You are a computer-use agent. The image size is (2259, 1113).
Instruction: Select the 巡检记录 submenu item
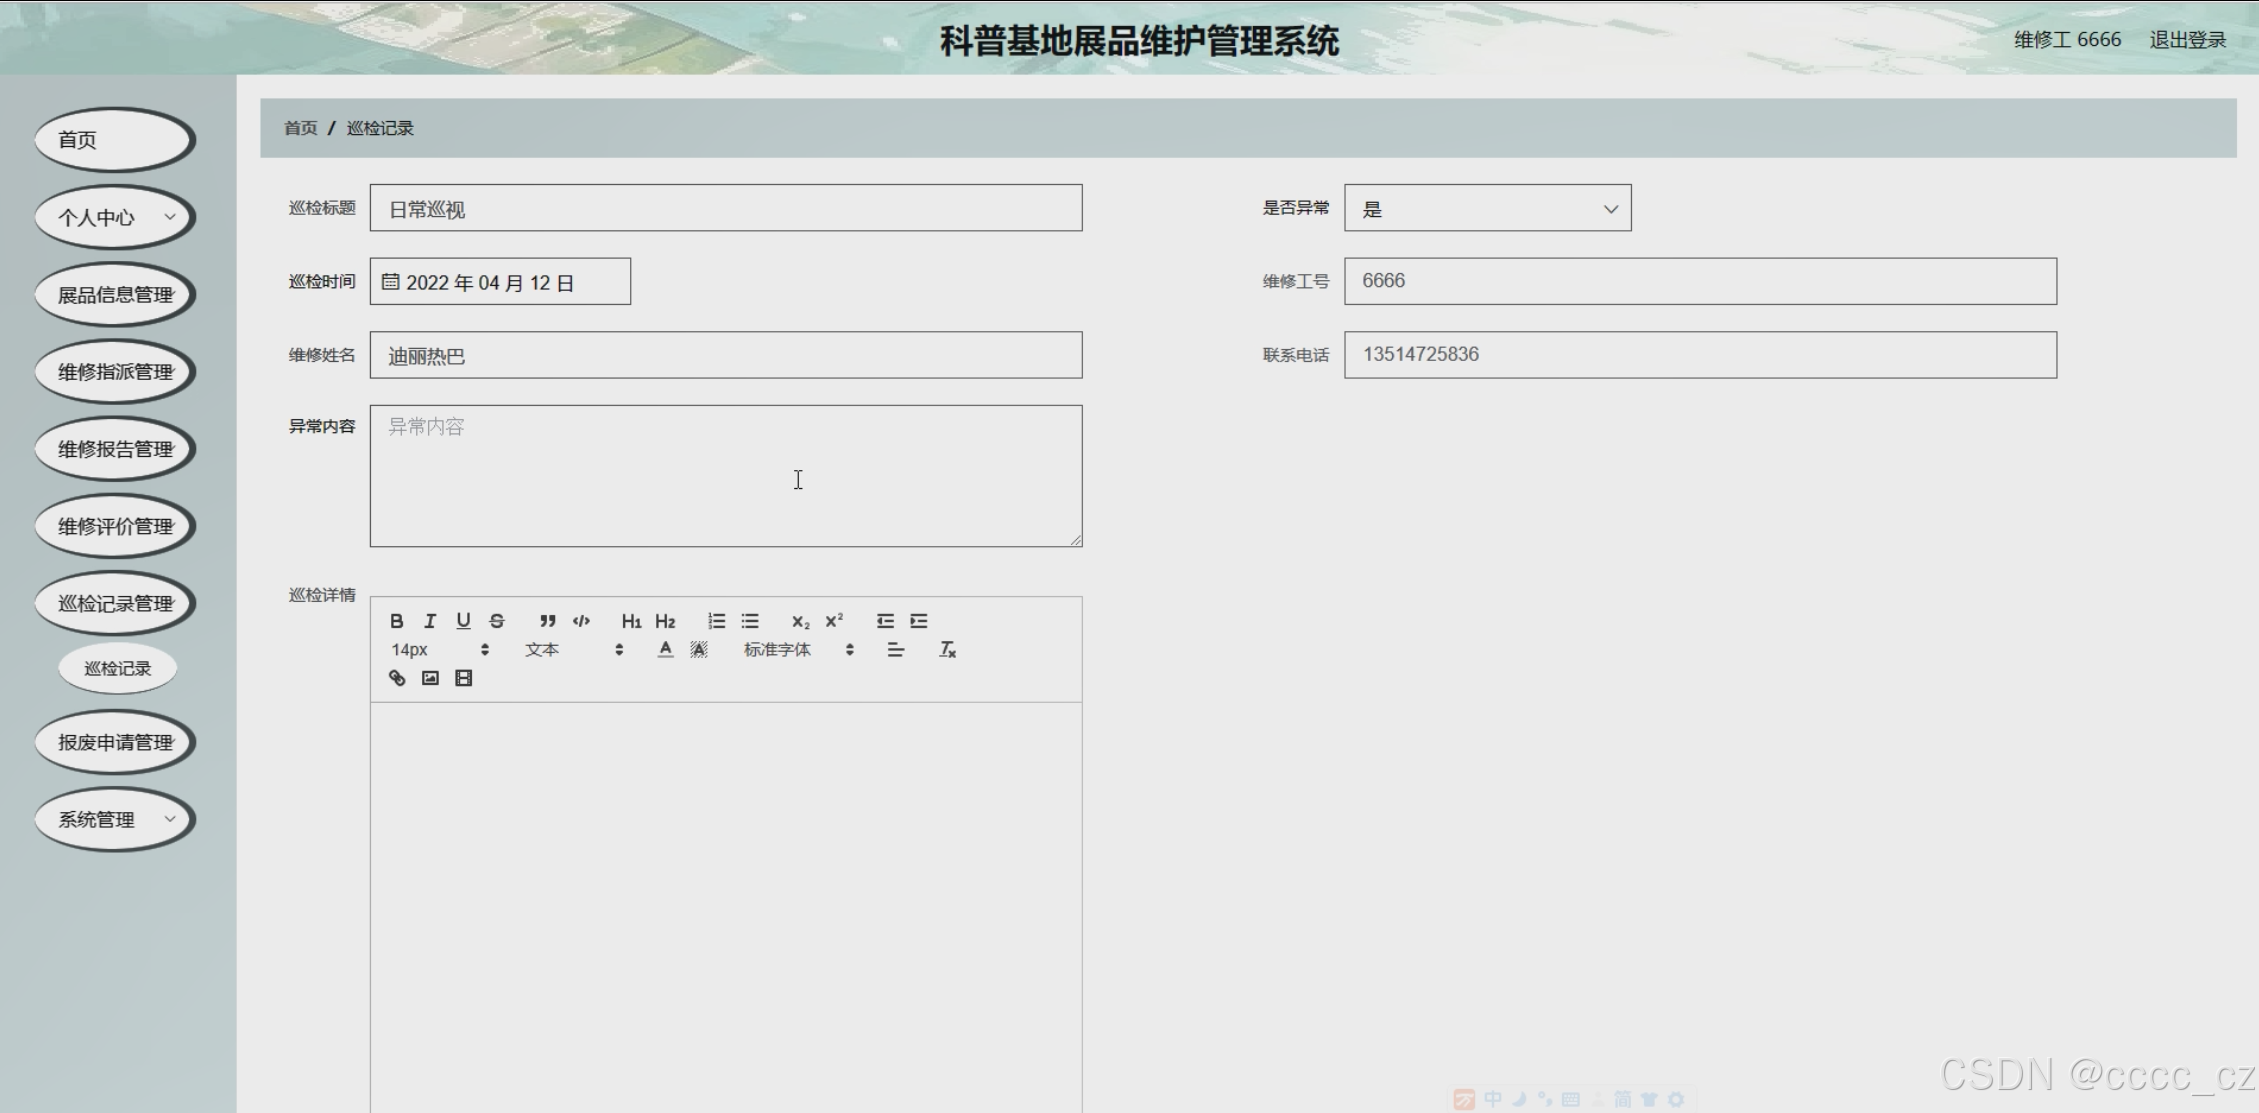118,668
